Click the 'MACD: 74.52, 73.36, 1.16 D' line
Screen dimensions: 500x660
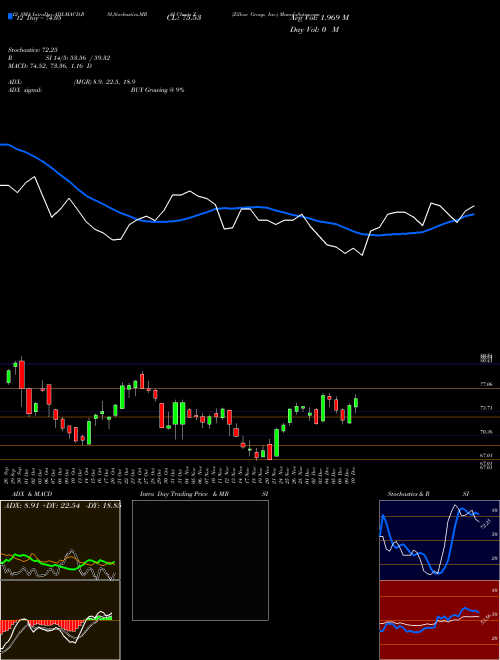point(50,66)
